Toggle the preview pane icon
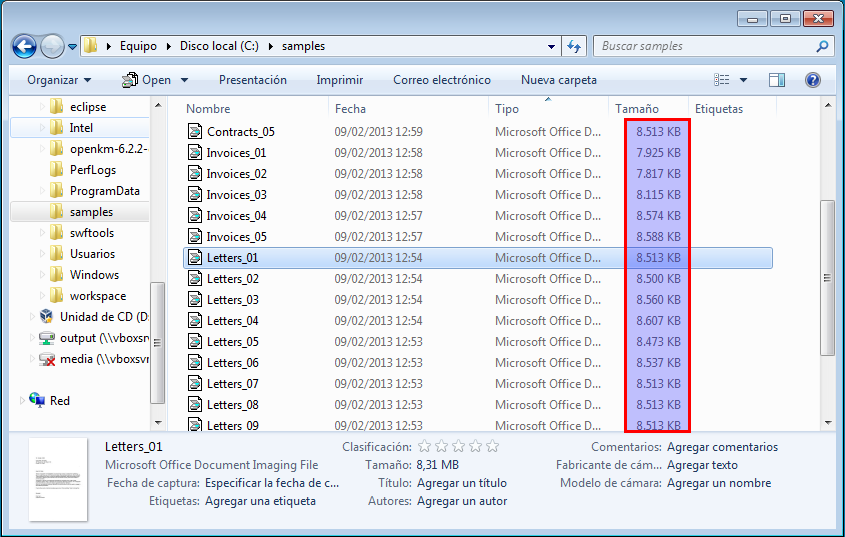Viewport: 845px width, 537px height. tap(777, 80)
